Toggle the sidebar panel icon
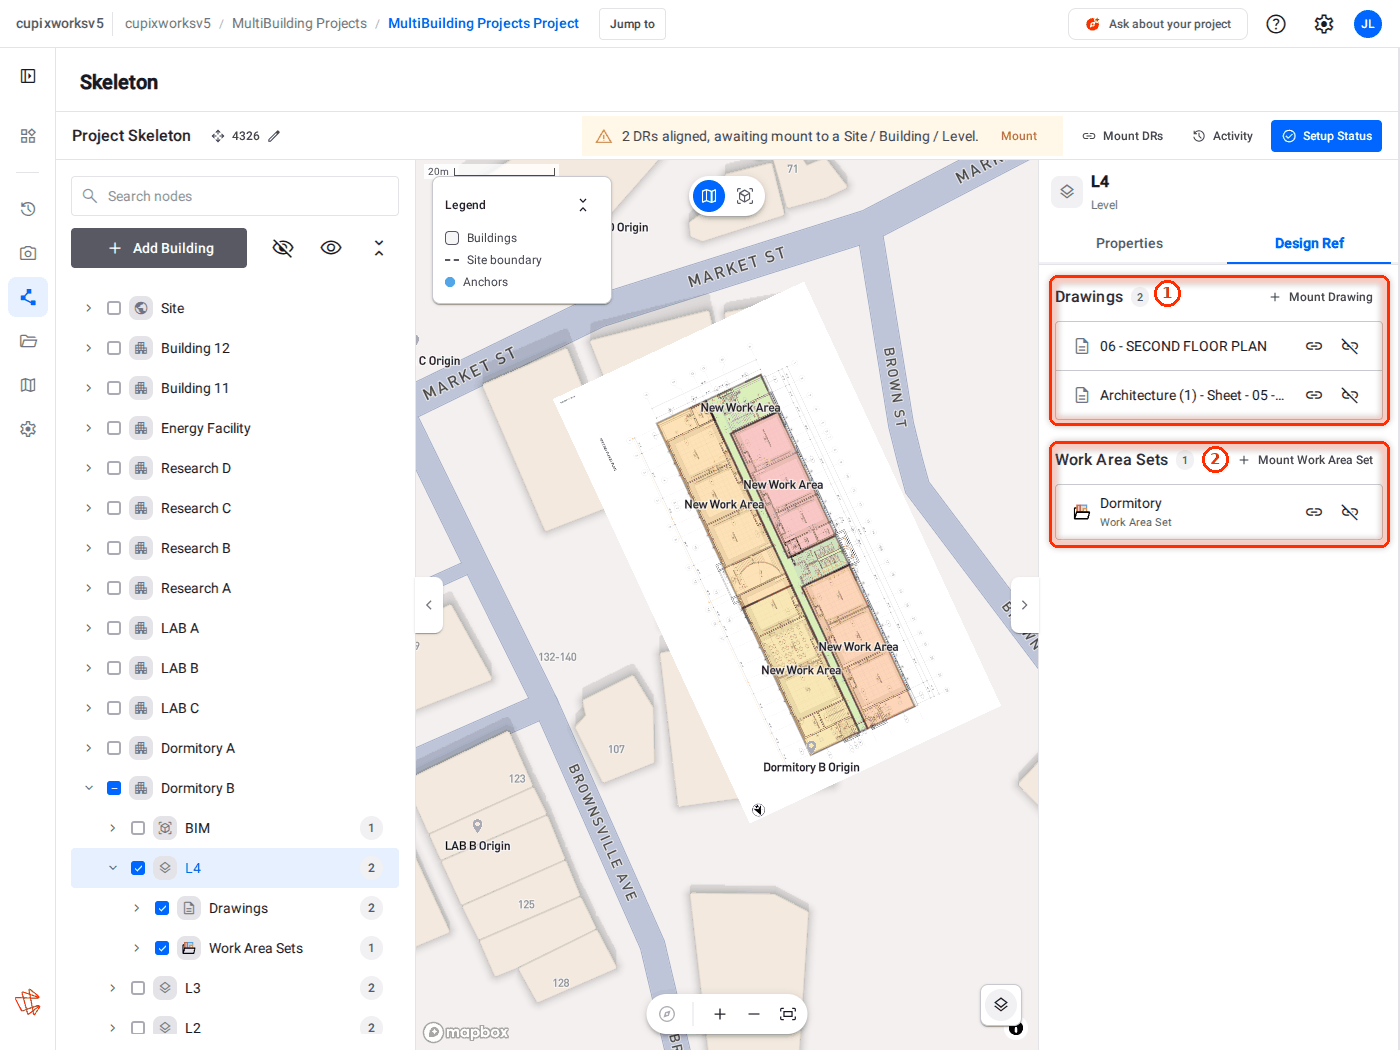Screen dimensions: 1400x1050 tap(28, 76)
